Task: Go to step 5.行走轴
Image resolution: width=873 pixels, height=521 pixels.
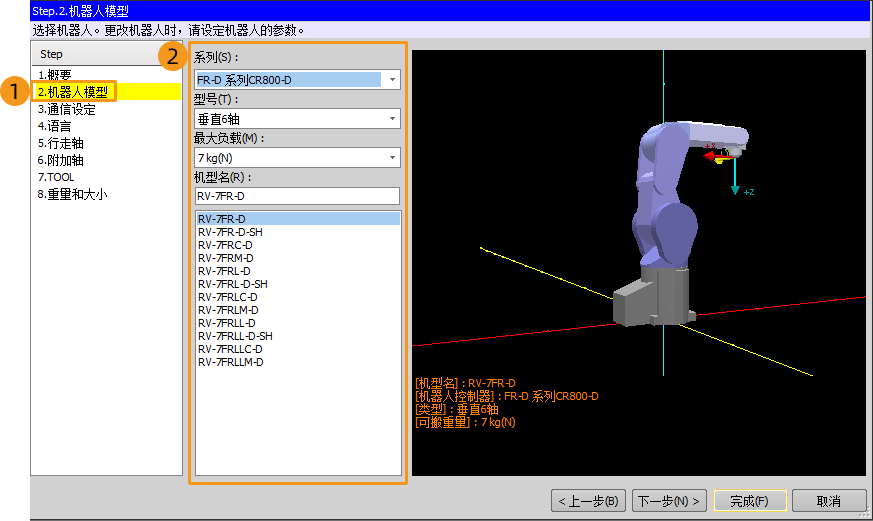Action: pos(60,143)
